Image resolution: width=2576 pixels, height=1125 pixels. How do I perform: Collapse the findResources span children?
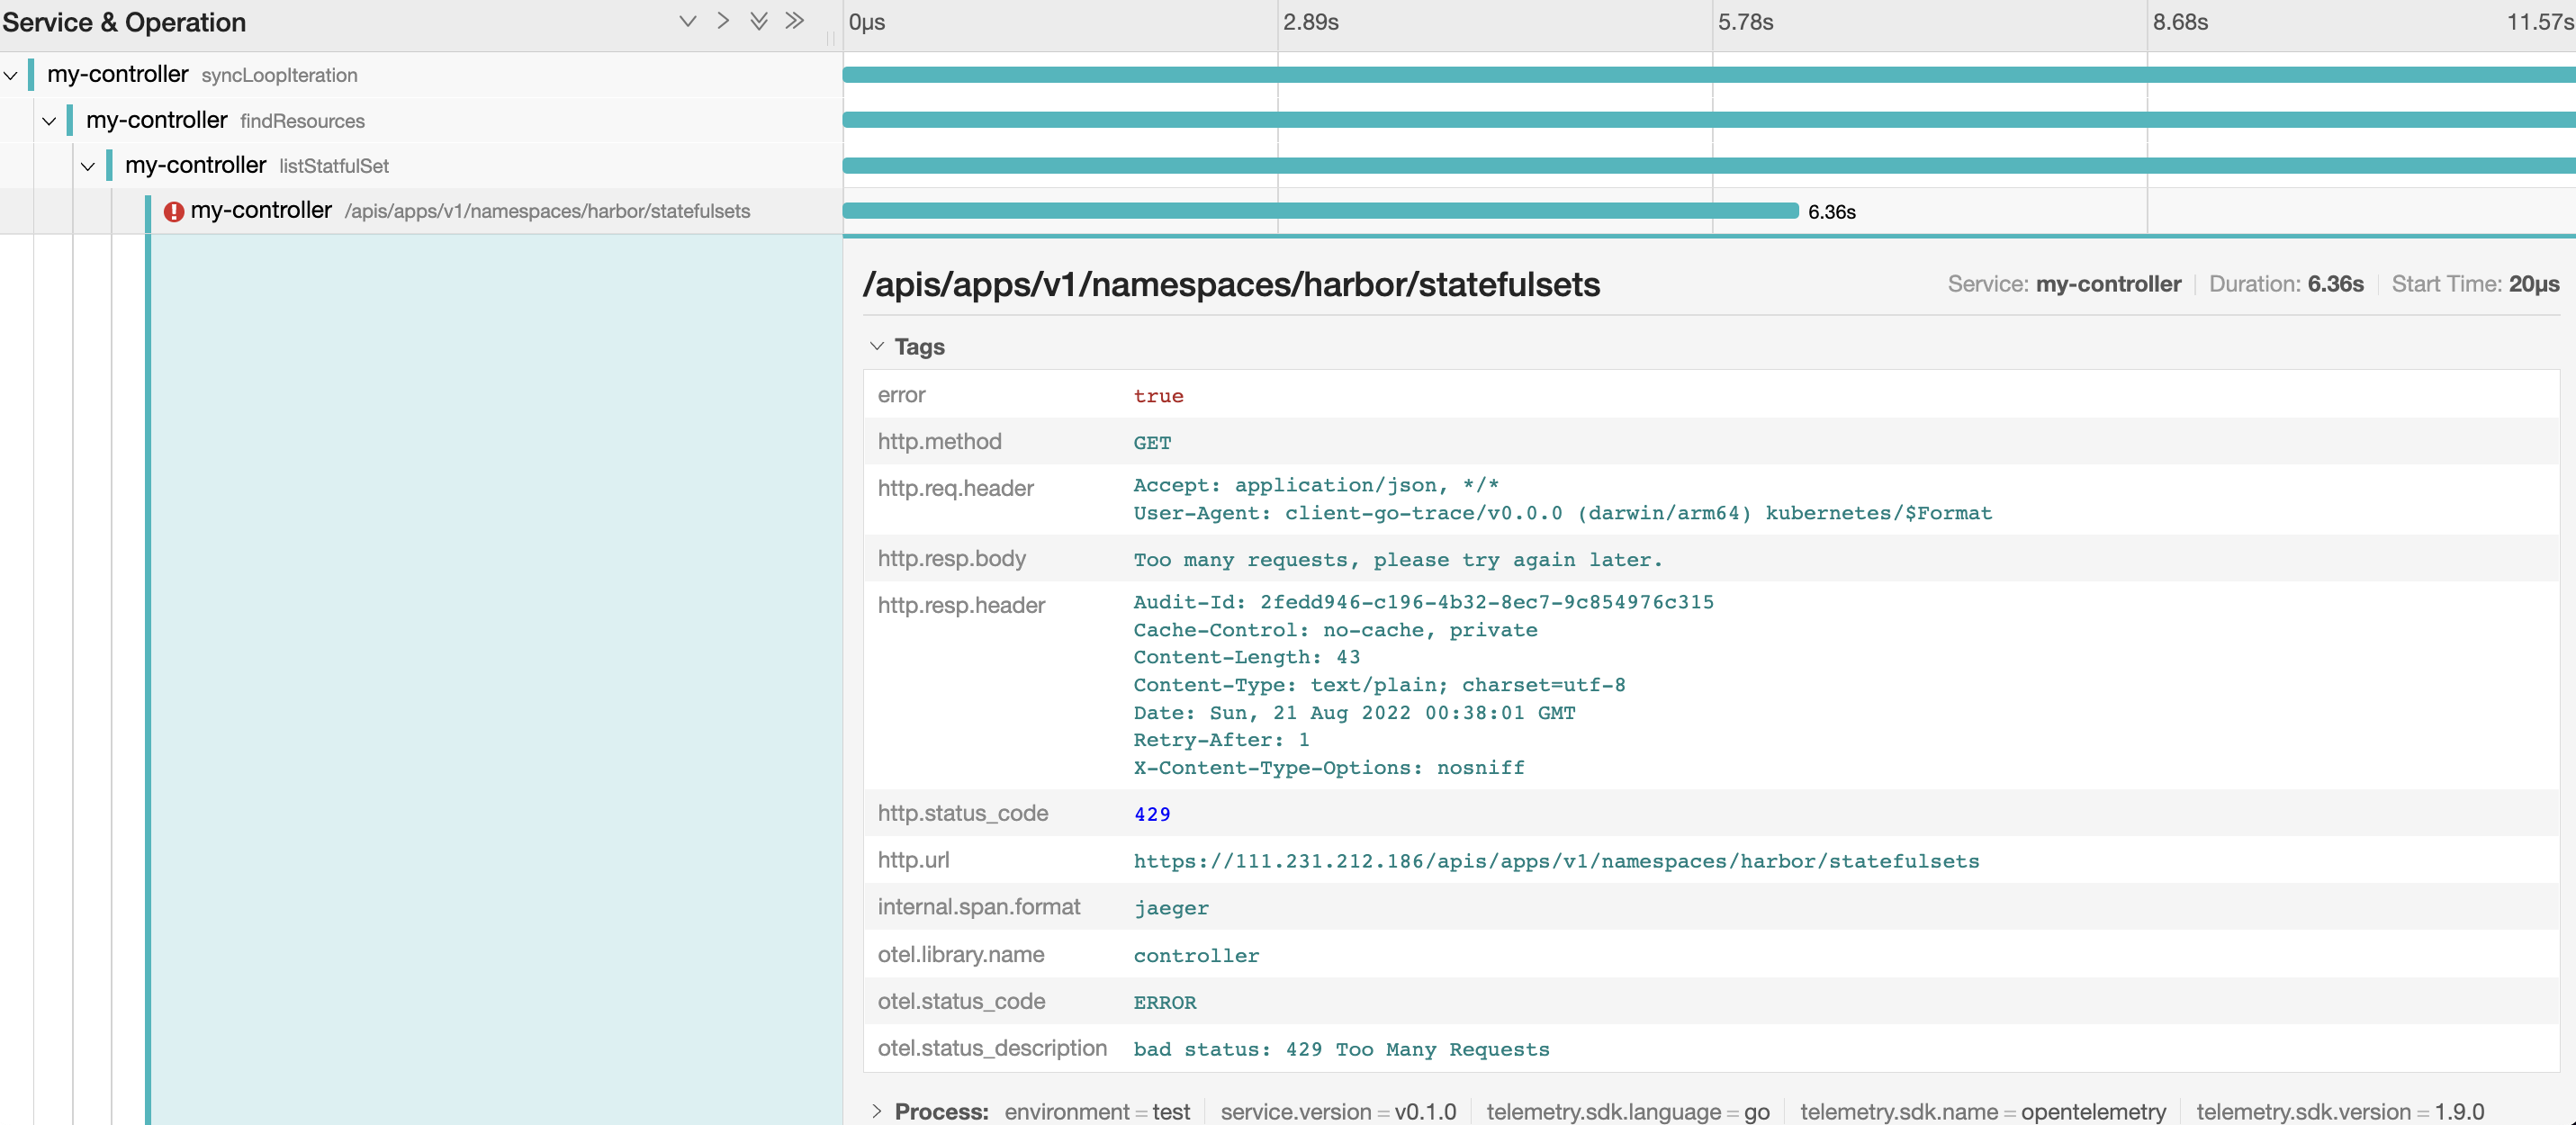[49, 121]
